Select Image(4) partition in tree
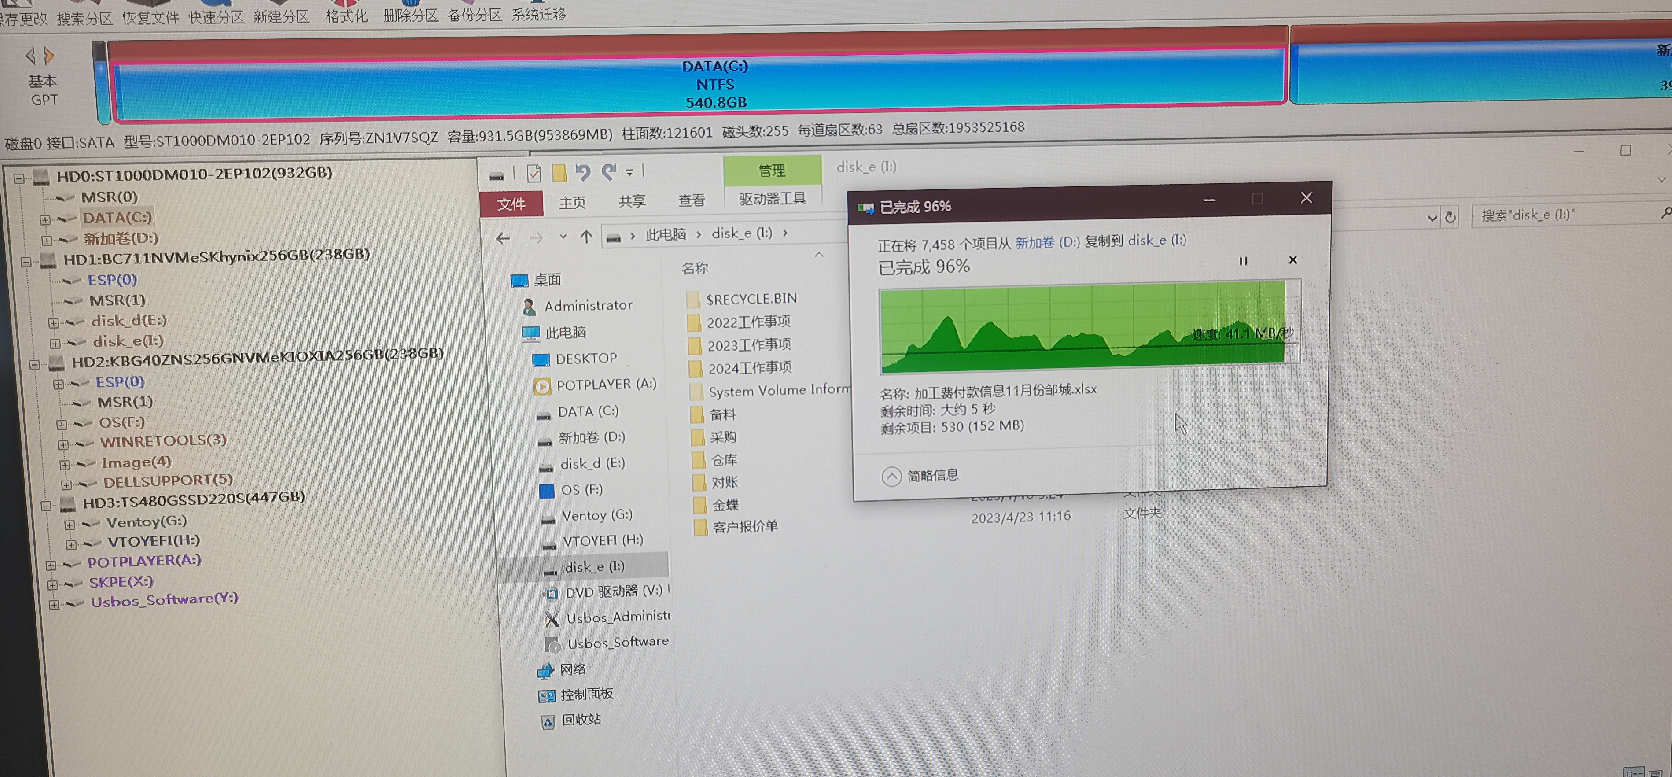 (x=136, y=462)
